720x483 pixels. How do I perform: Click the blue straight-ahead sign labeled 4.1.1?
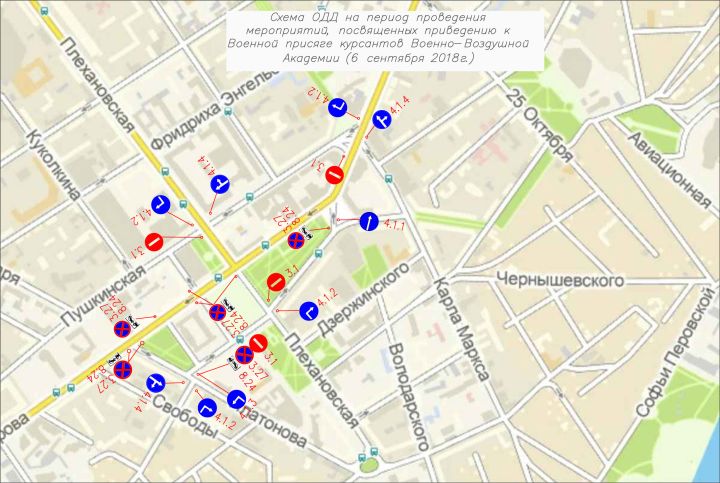point(368,221)
